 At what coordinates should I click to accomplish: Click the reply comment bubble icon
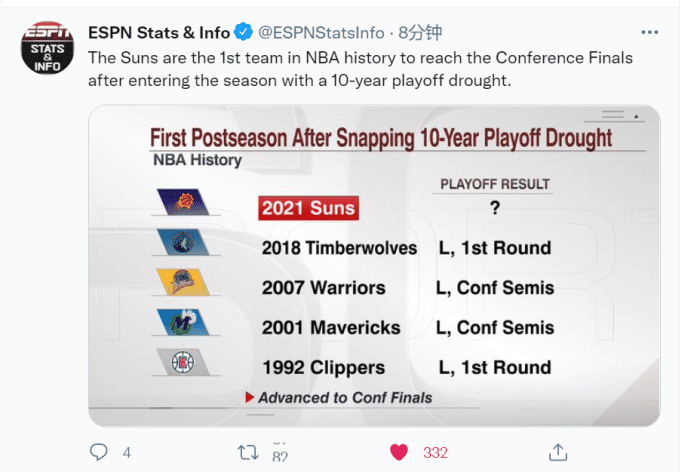pos(98,452)
